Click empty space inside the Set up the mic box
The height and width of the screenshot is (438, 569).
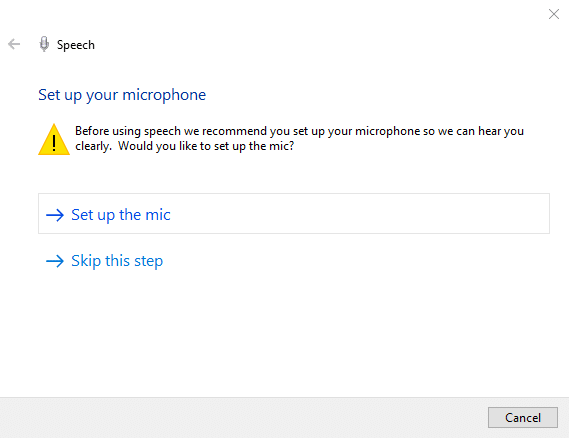(x=359, y=213)
